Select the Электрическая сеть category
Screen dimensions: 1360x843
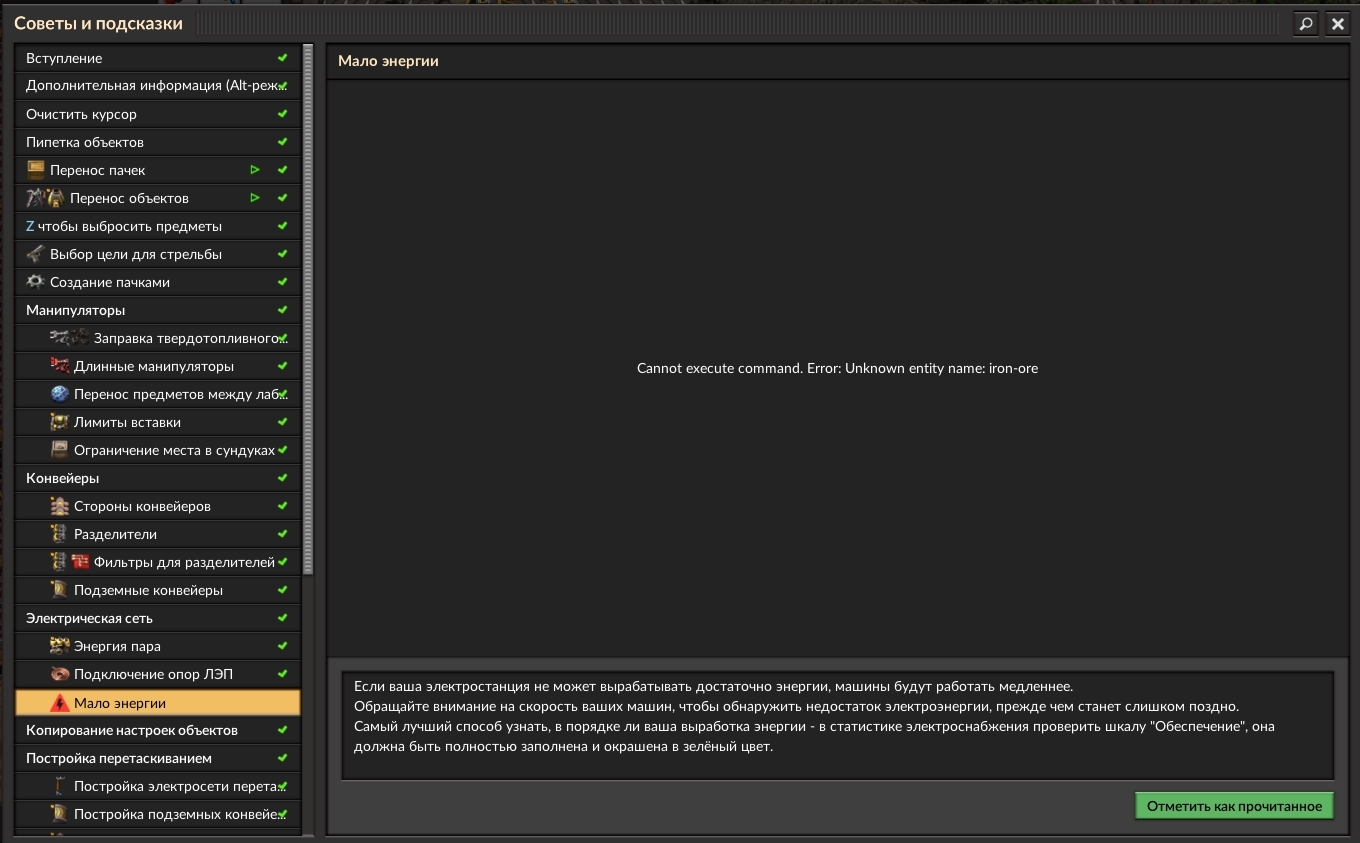click(x=158, y=618)
